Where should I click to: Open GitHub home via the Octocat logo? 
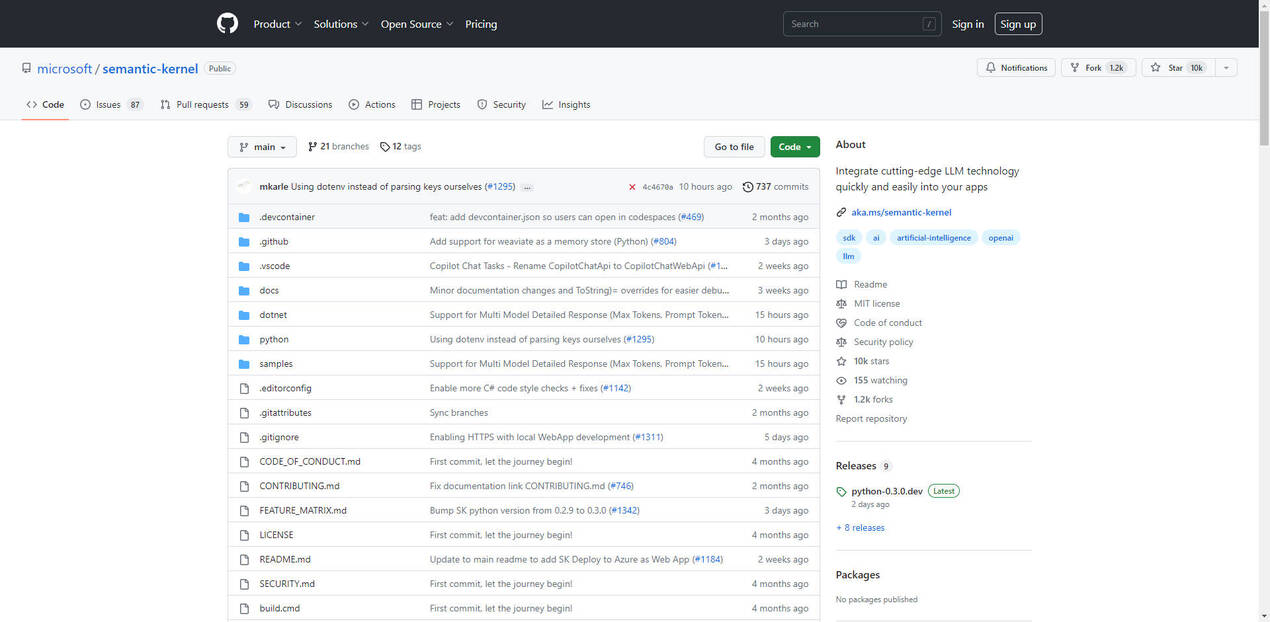227,24
